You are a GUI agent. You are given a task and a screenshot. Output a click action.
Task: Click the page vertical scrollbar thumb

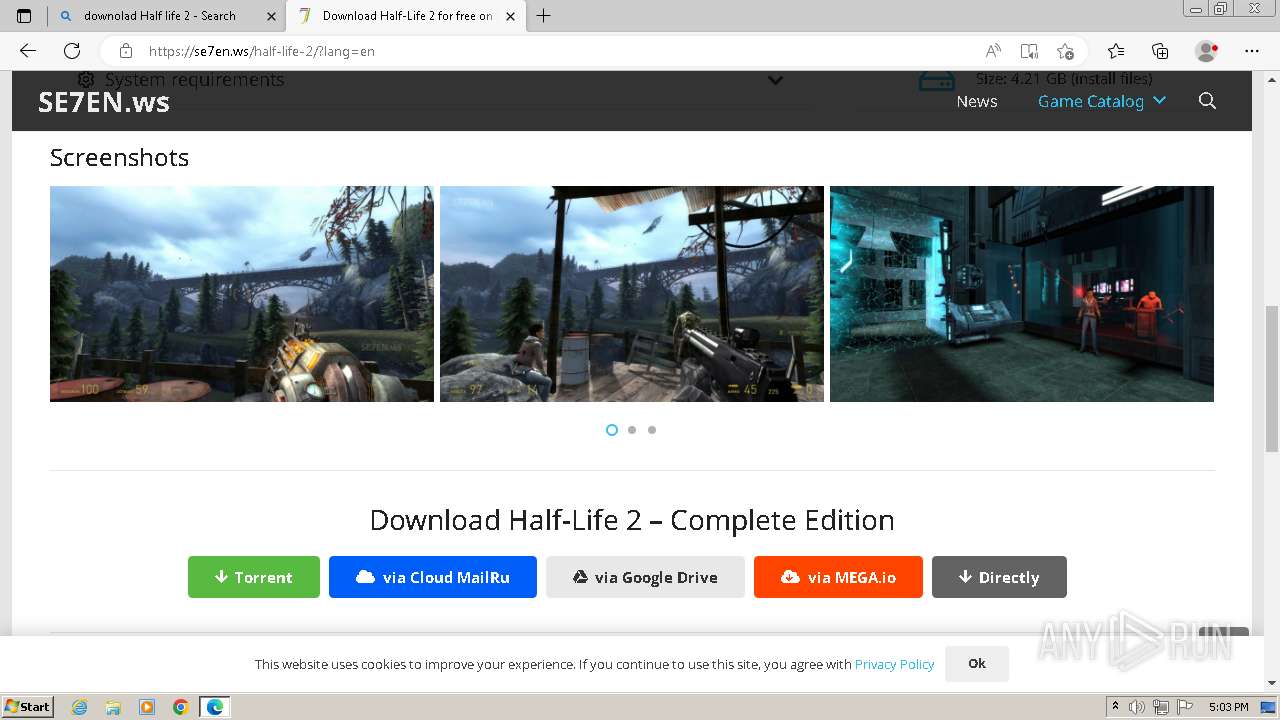(x=1272, y=378)
